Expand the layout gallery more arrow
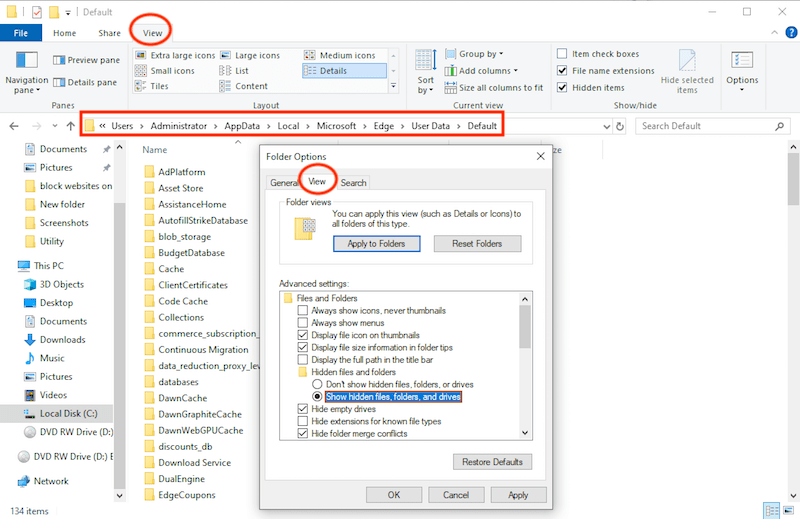This screenshot has height=519, width=800. coord(393,86)
